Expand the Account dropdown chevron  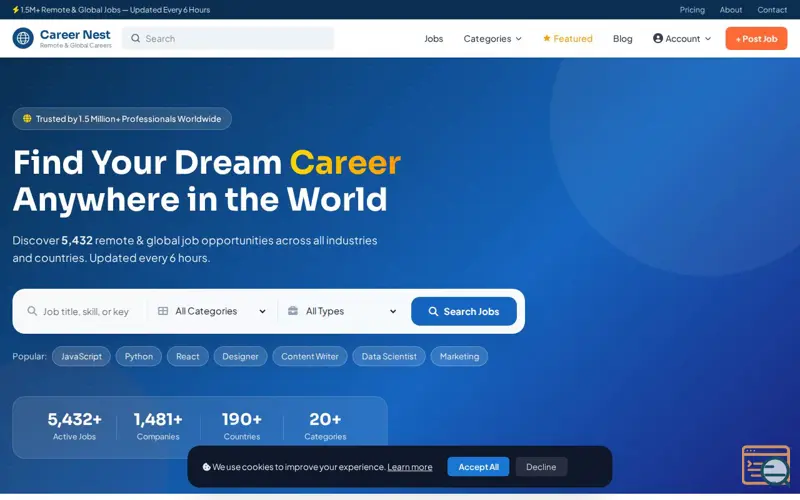coord(708,39)
